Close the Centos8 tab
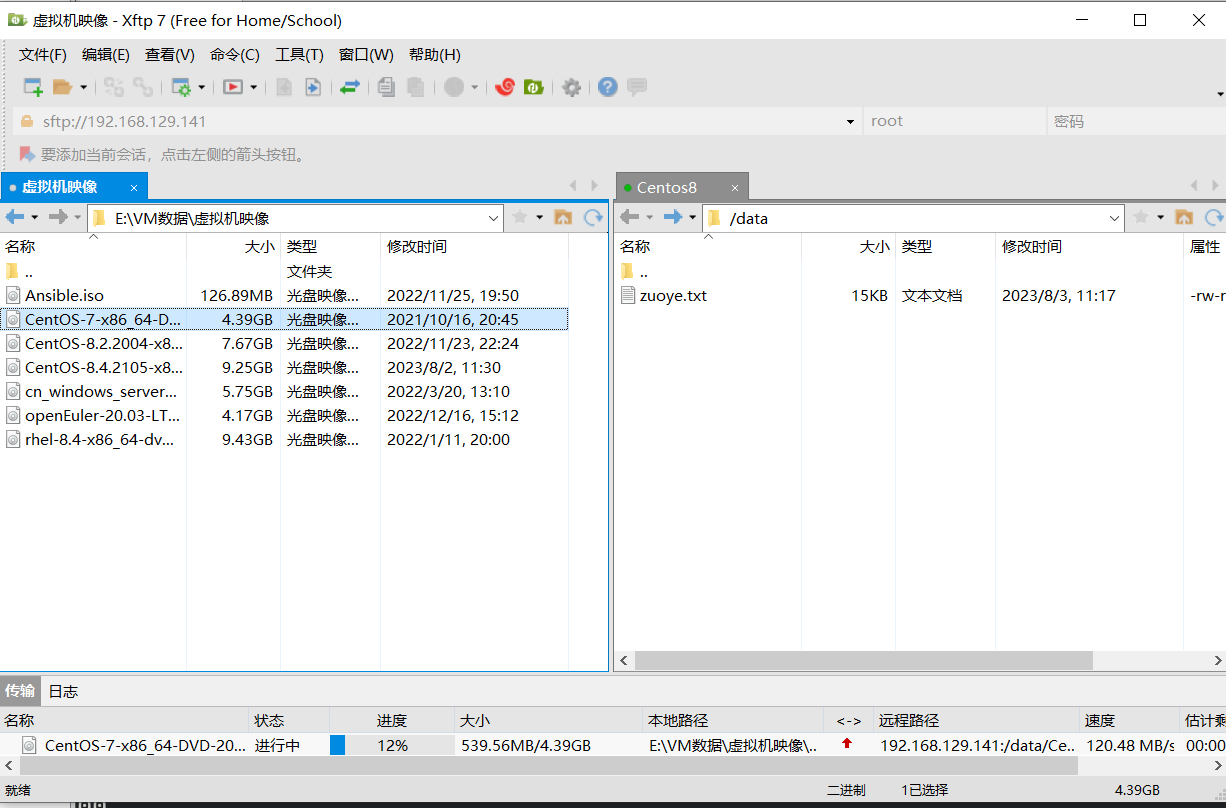 tap(735, 187)
